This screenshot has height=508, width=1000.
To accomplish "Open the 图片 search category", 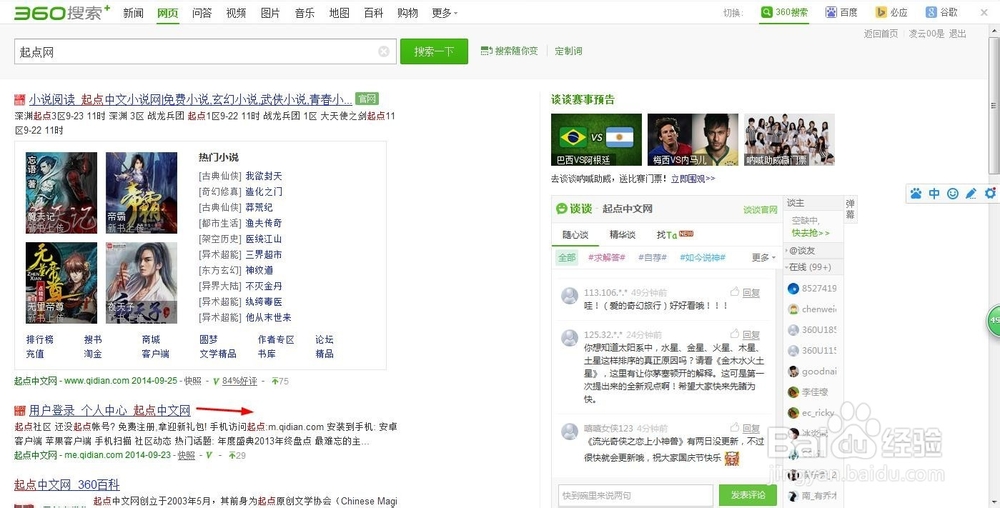I will coord(270,13).
